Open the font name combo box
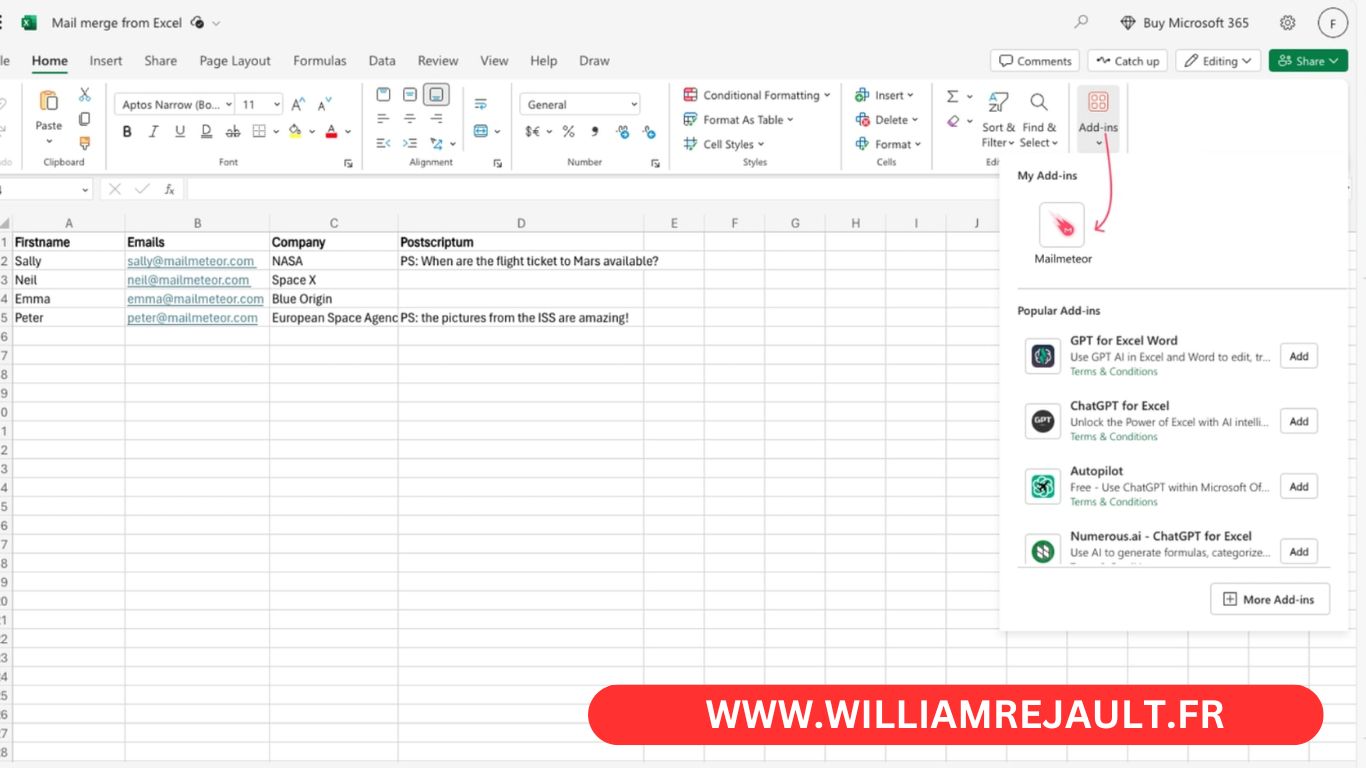 click(x=174, y=104)
